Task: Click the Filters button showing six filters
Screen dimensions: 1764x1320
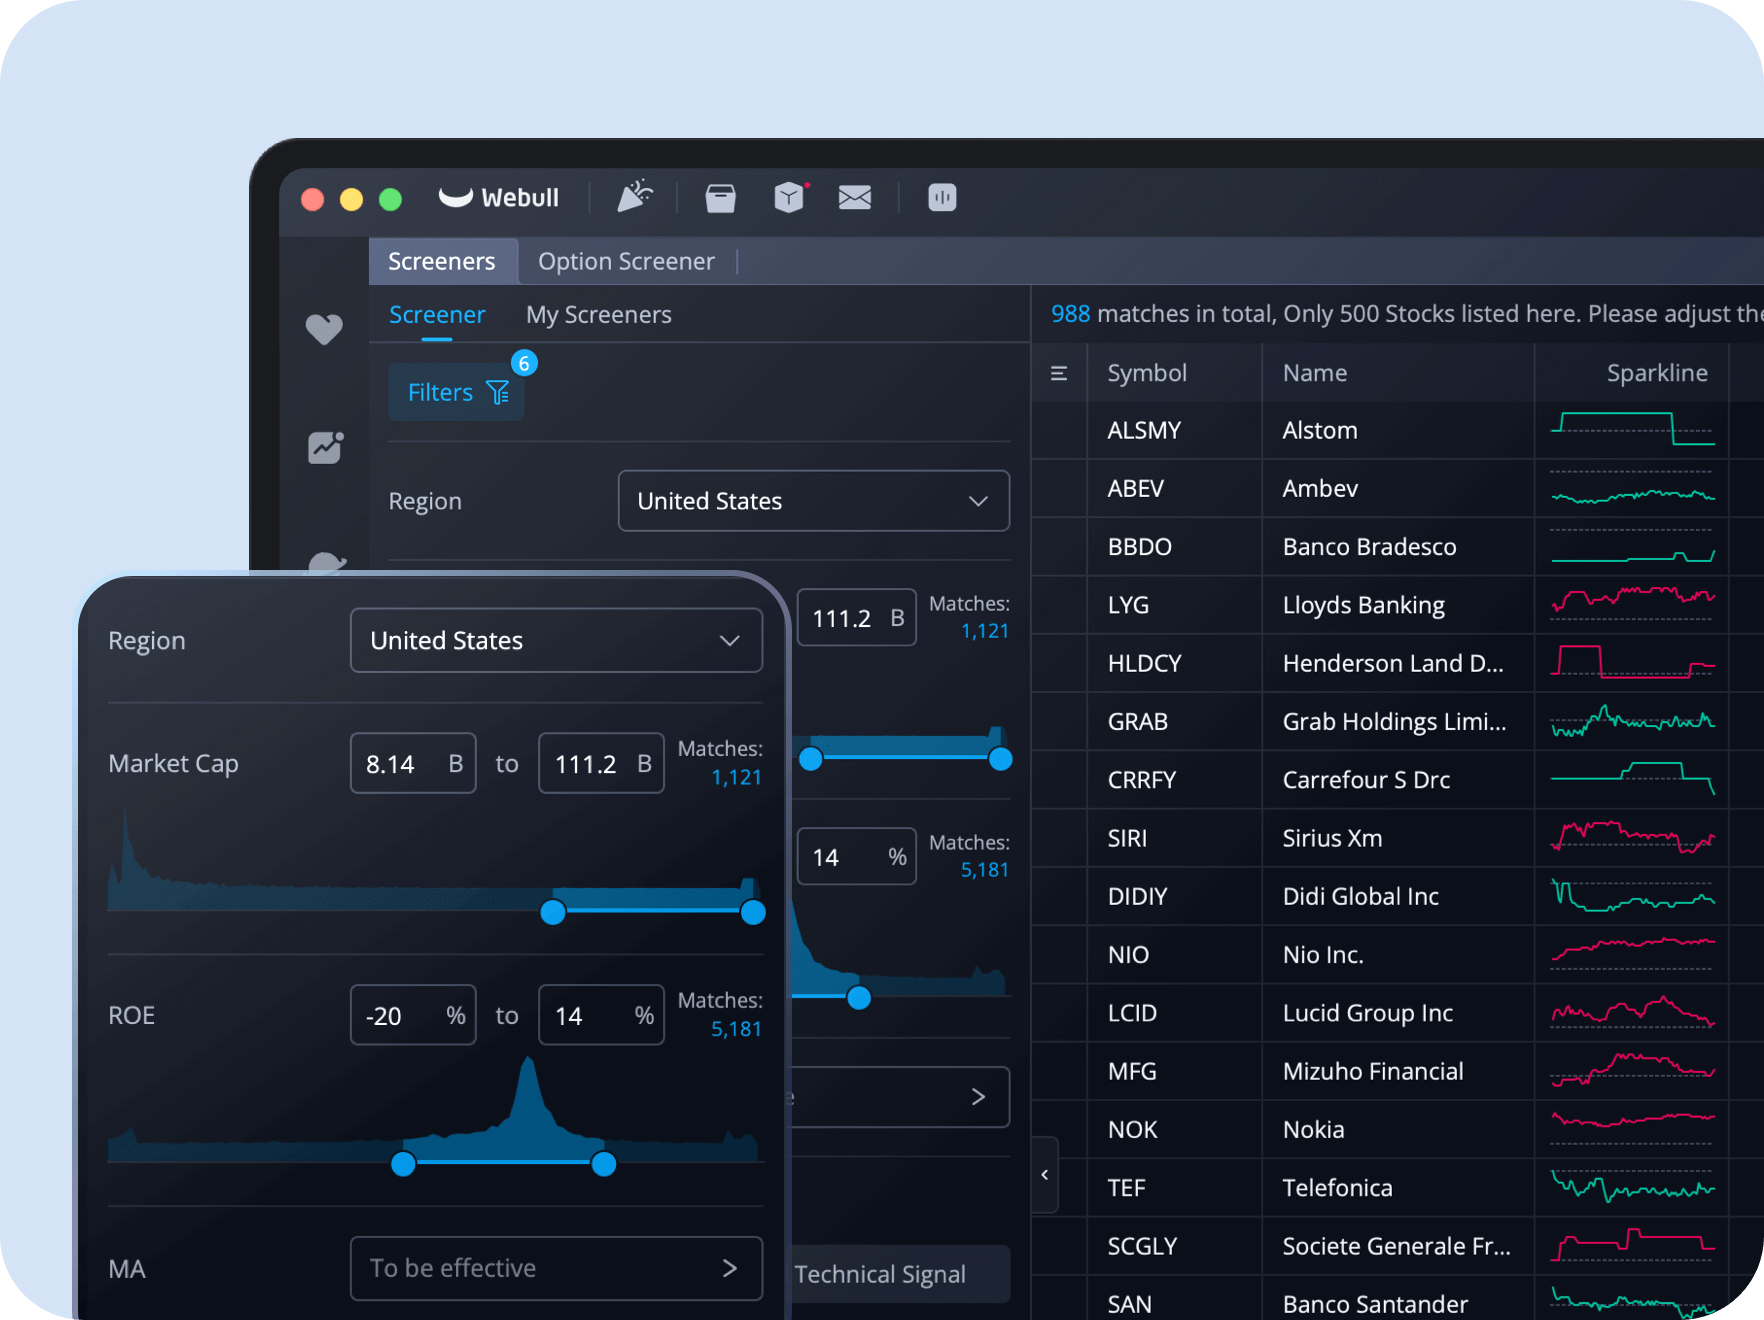Action: click(x=455, y=392)
